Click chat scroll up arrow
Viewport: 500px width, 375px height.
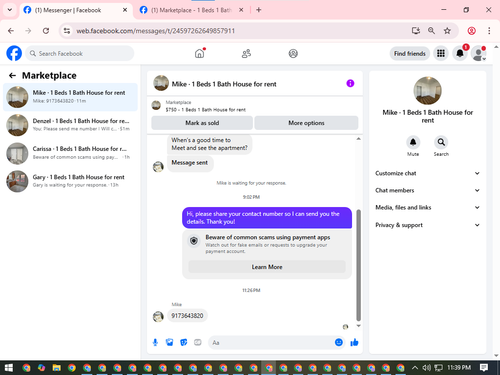click(359, 139)
